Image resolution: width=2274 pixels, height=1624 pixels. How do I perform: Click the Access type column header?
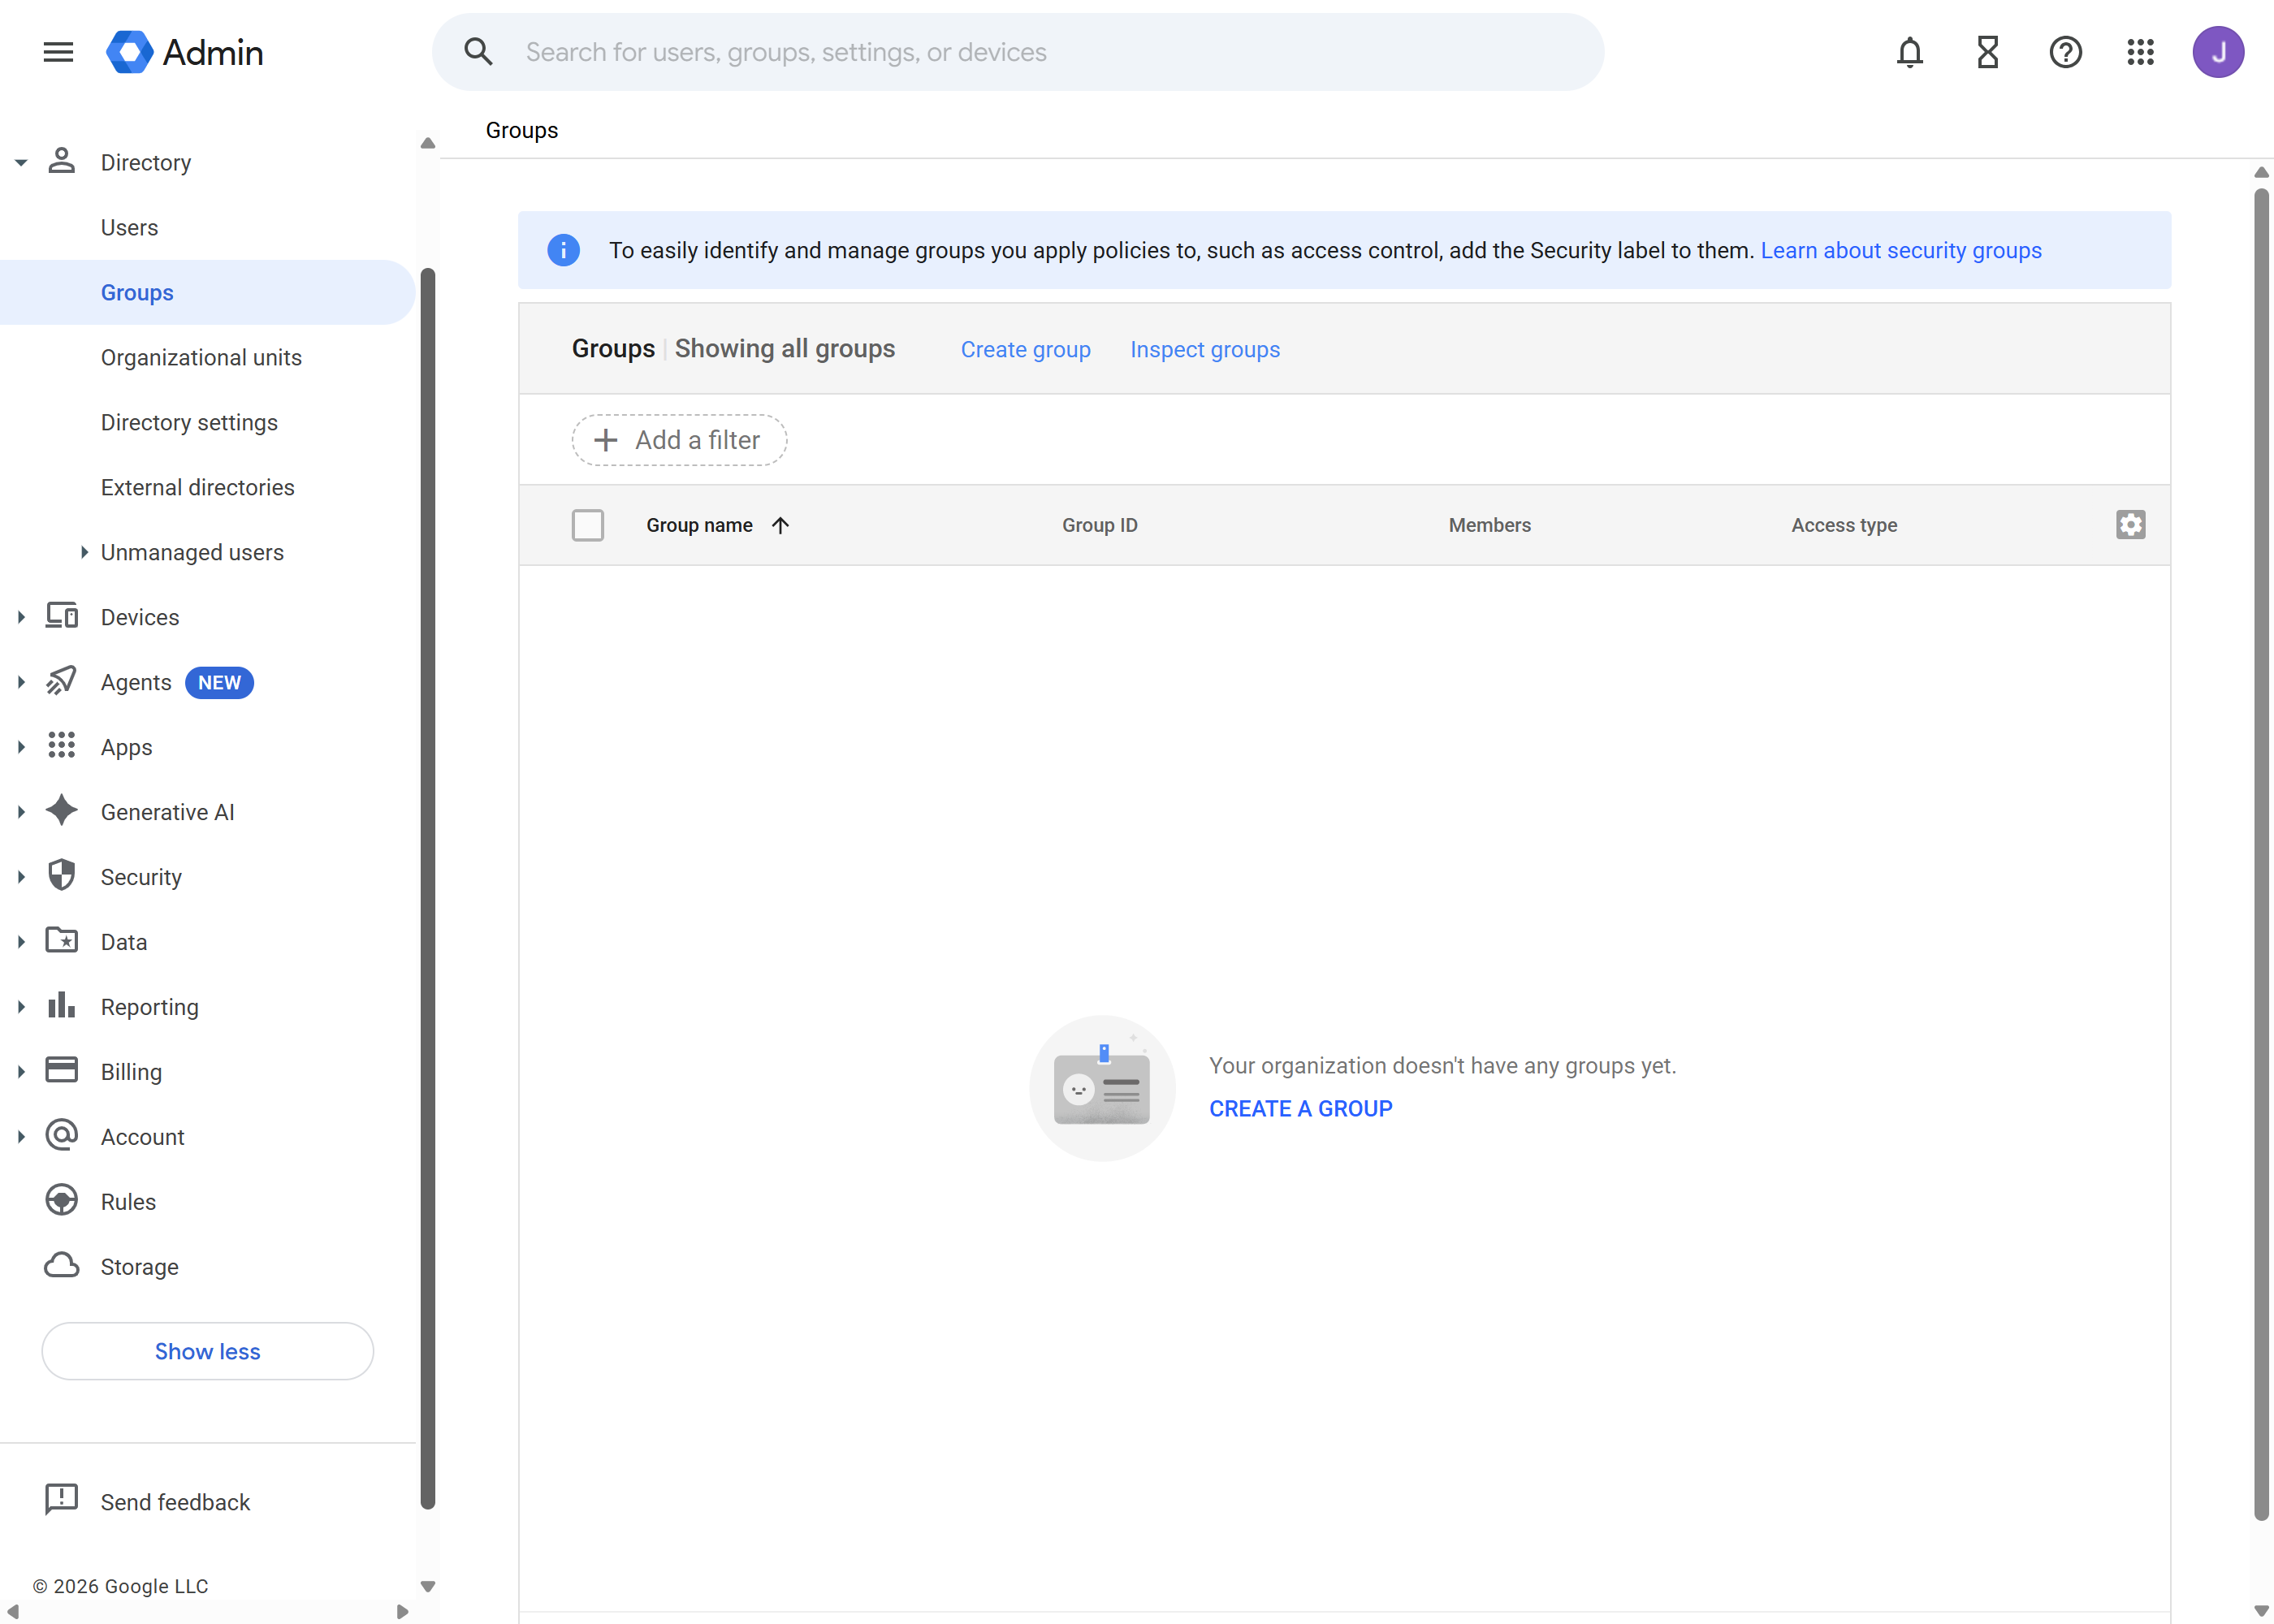pyautogui.click(x=1843, y=525)
